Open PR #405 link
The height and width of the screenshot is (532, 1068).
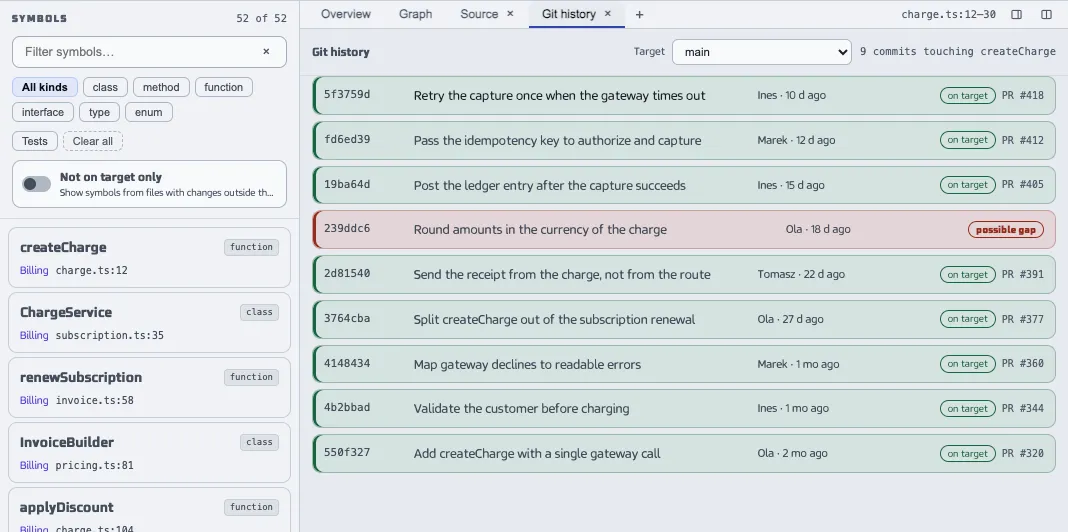point(1022,185)
